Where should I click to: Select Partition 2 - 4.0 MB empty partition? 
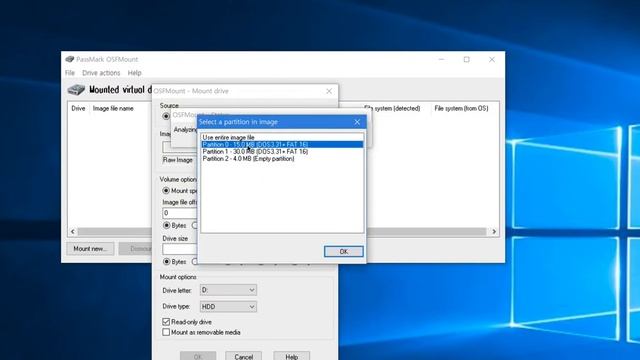[282, 159]
